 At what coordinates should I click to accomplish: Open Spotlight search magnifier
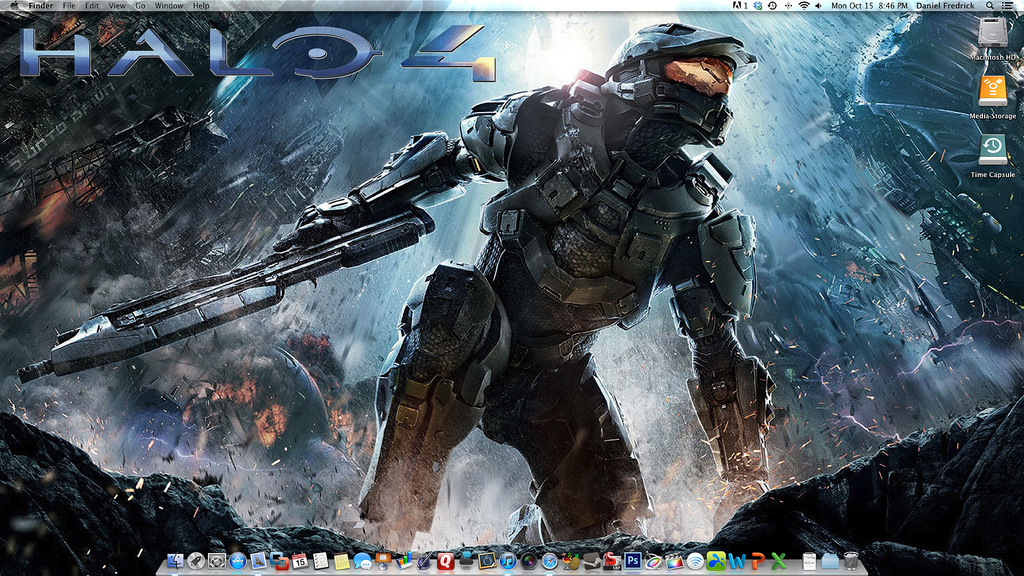click(x=990, y=5)
